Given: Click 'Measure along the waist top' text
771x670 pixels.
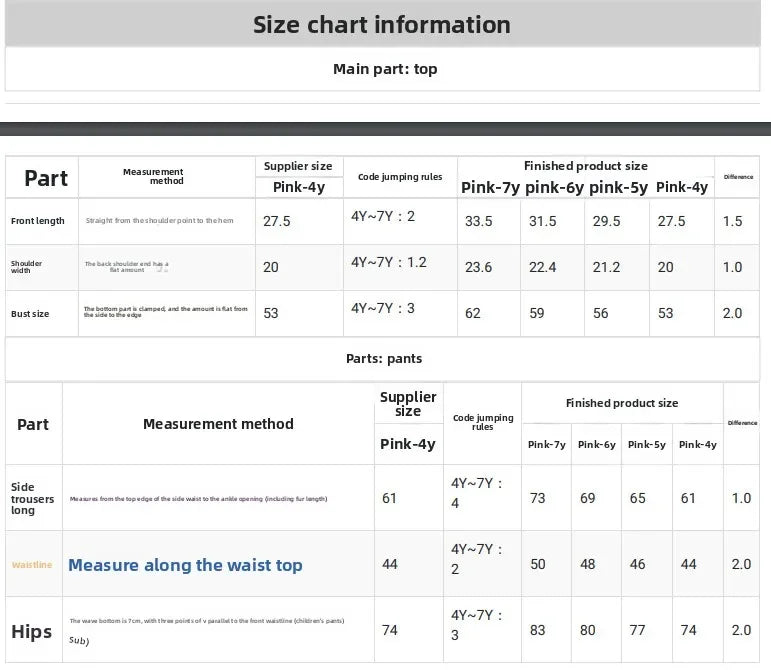Looking at the screenshot, I should click(x=185, y=565).
